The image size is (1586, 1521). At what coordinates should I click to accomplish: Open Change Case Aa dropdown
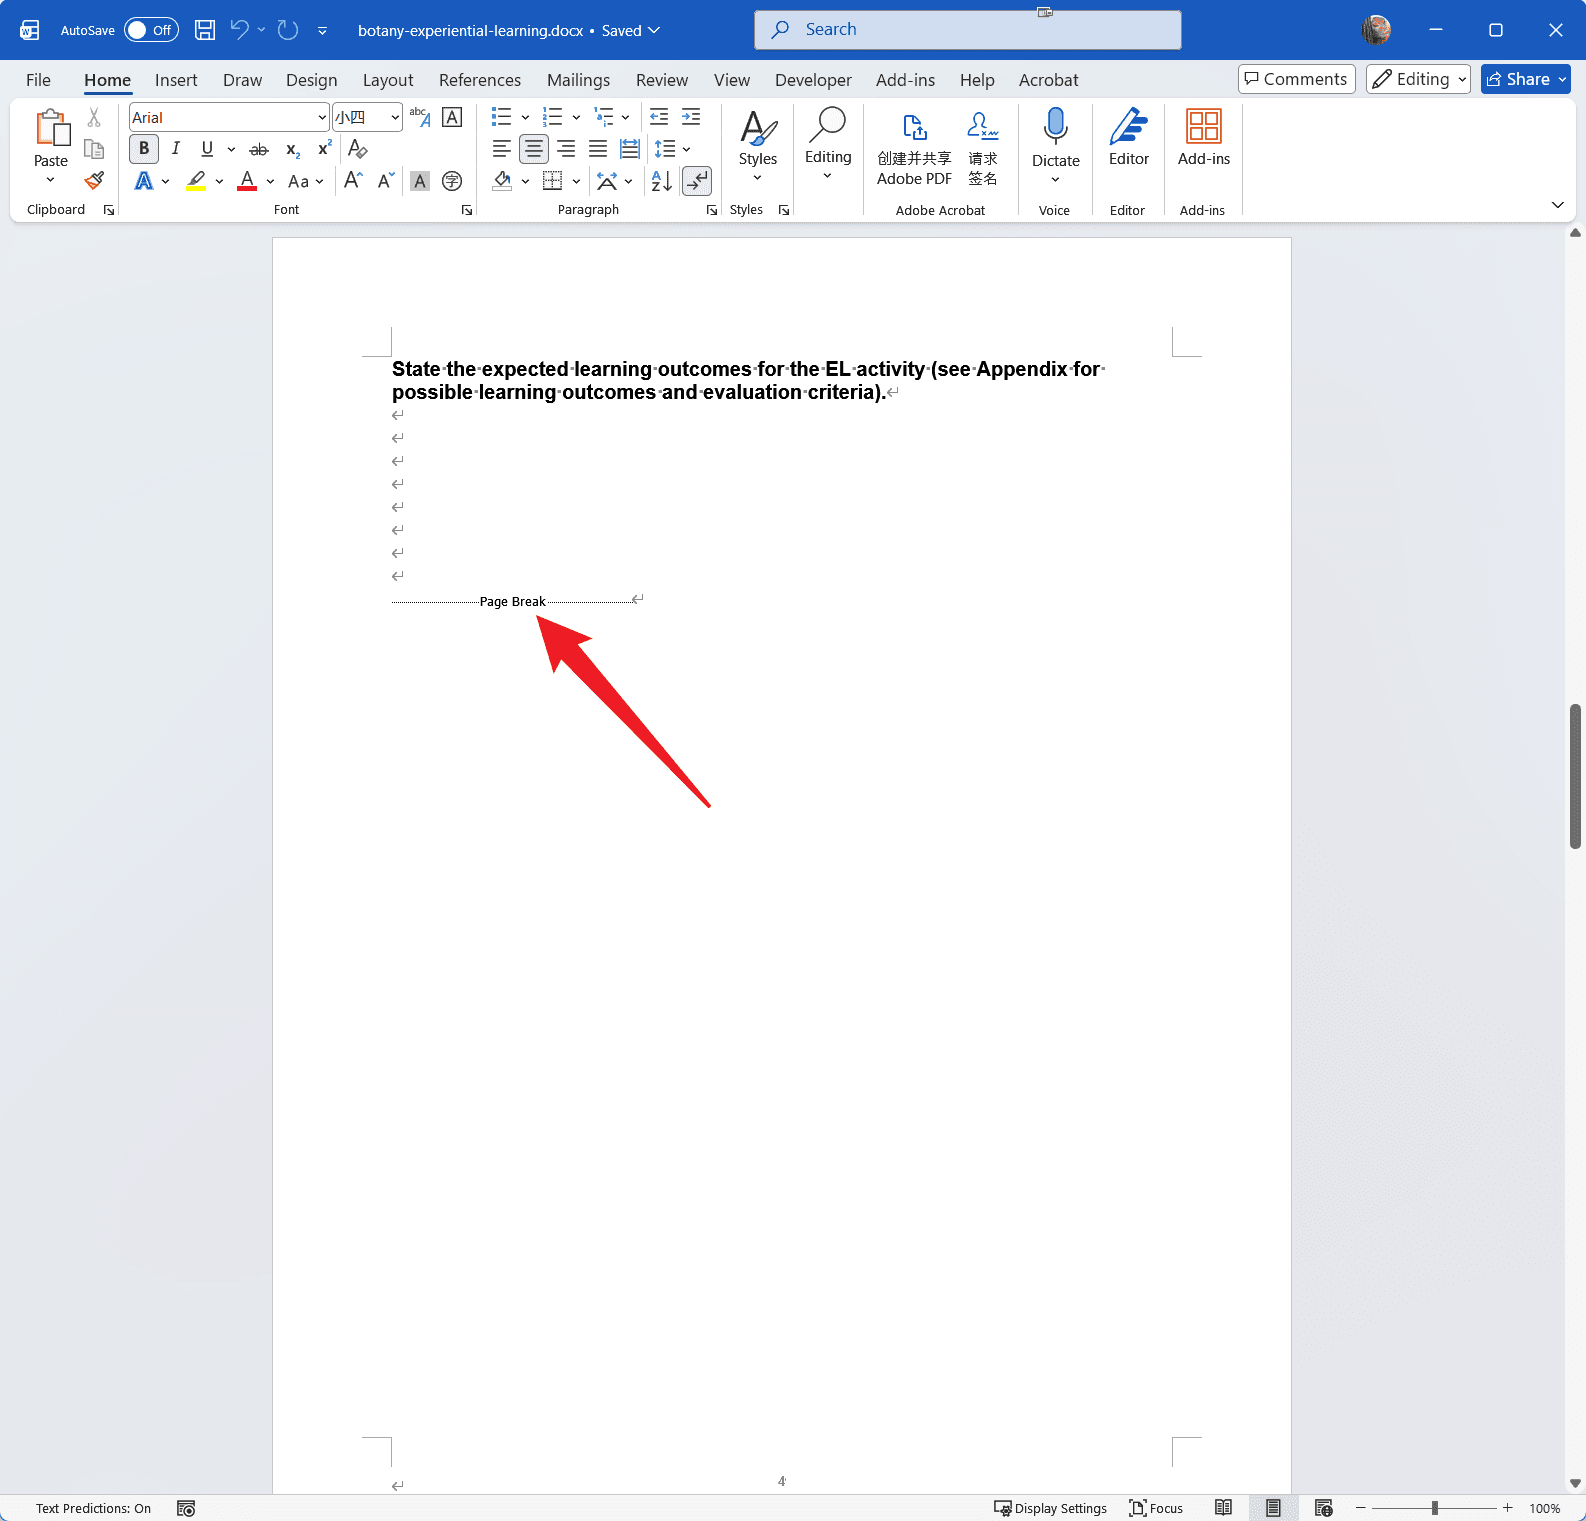(x=305, y=181)
